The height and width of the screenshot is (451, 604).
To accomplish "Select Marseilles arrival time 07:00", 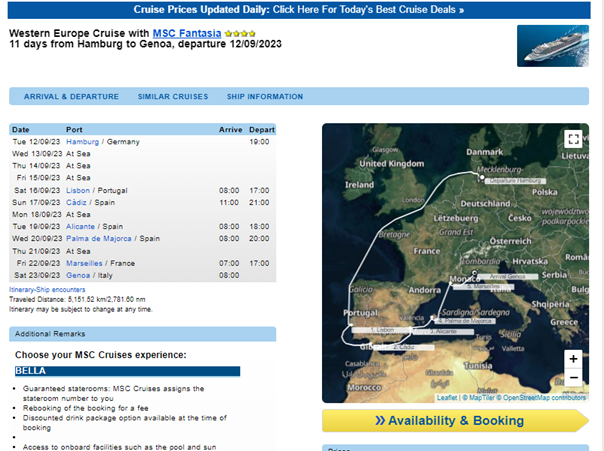I will pos(229,263).
